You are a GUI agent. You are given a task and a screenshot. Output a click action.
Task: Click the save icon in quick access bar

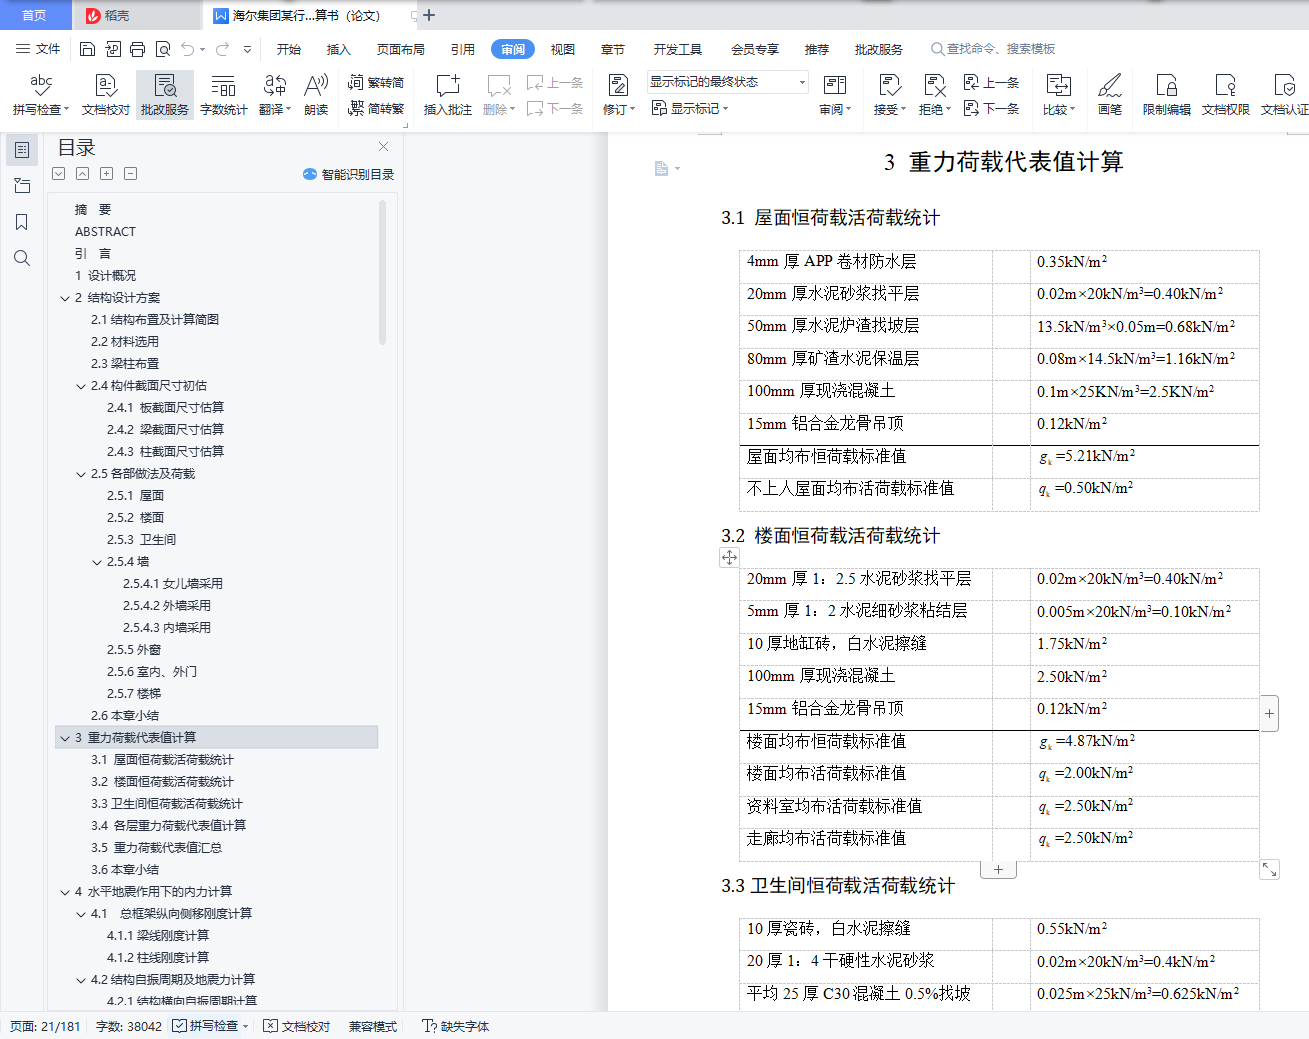[87, 49]
